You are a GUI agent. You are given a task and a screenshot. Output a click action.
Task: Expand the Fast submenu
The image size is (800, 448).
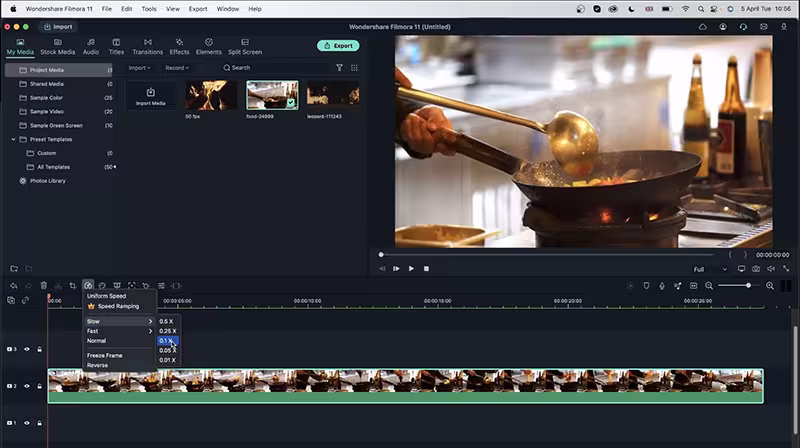click(x=119, y=331)
